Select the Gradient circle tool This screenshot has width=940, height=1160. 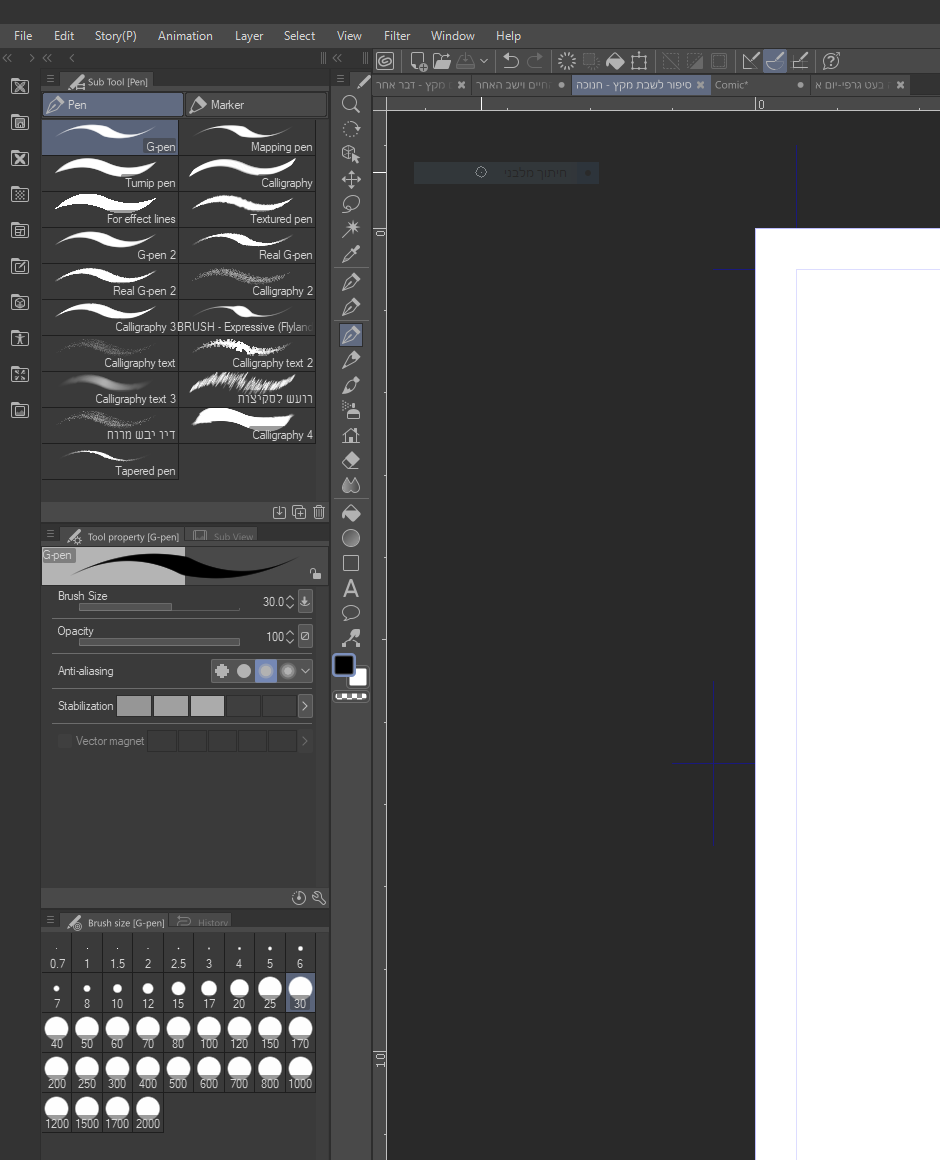[x=351, y=538]
